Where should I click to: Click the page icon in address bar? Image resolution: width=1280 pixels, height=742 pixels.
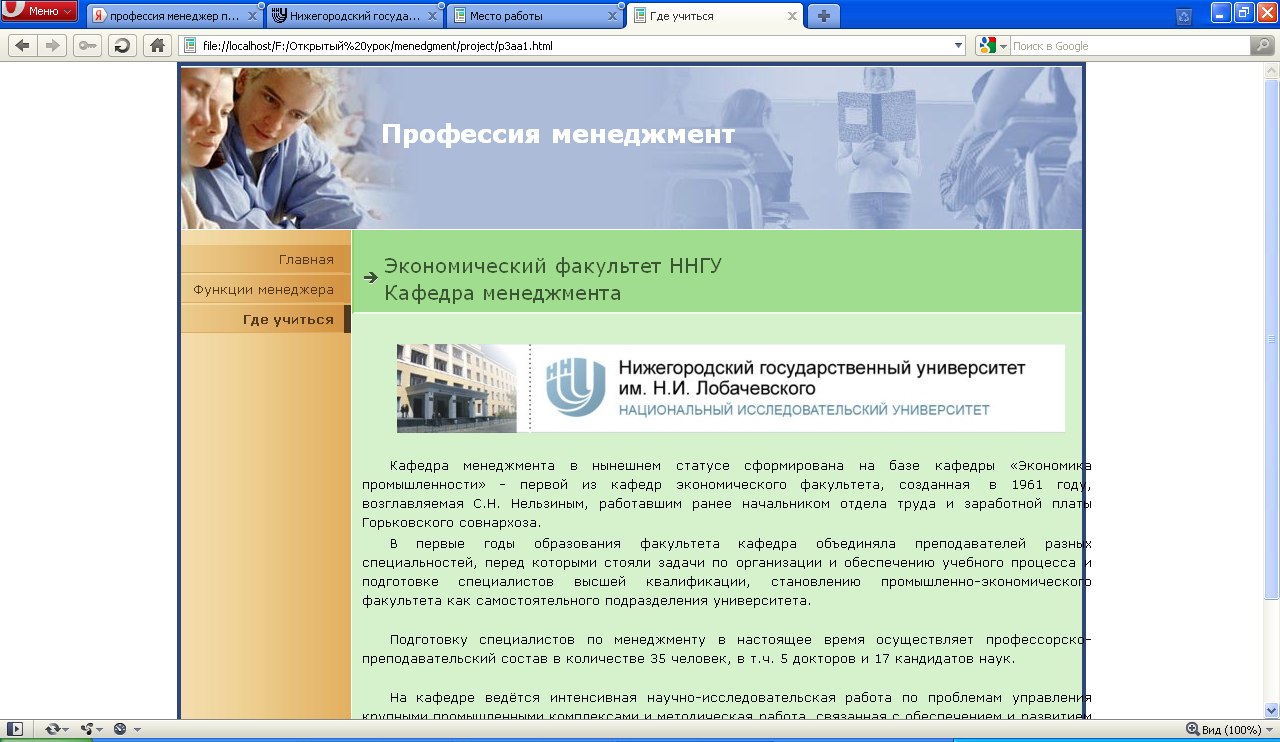click(189, 46)
